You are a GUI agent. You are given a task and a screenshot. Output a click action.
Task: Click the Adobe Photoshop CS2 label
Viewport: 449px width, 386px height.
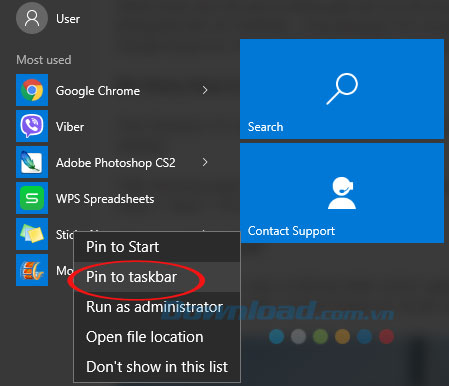(116, 163)
